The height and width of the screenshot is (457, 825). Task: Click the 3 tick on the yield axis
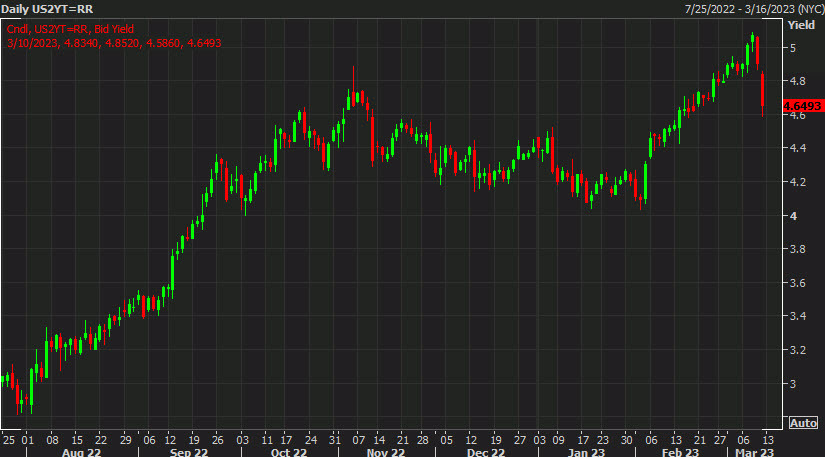[793, 384]
